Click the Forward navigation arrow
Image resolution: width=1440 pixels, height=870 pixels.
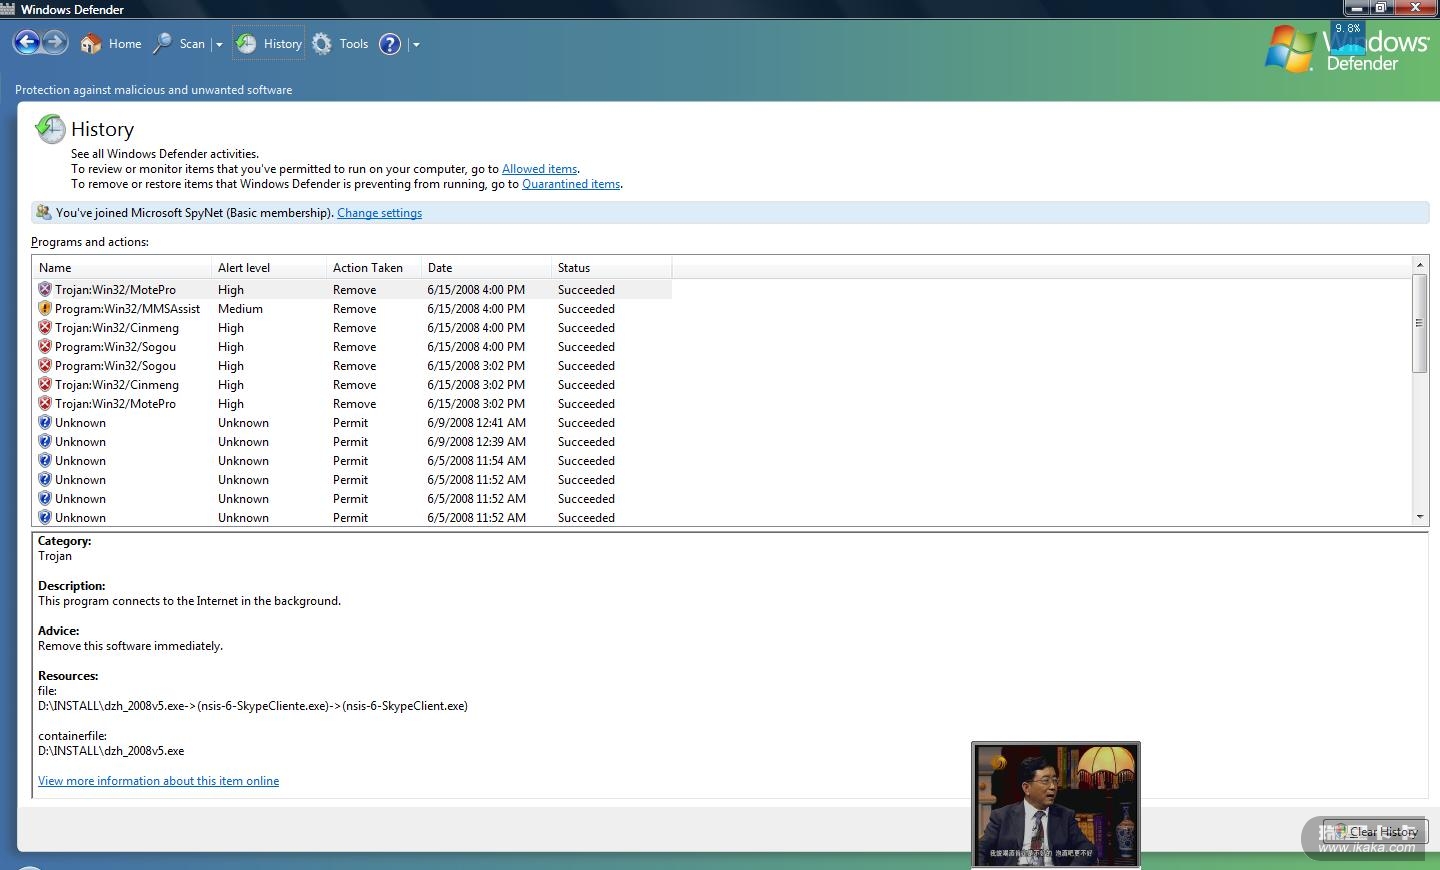click(55, 43)
